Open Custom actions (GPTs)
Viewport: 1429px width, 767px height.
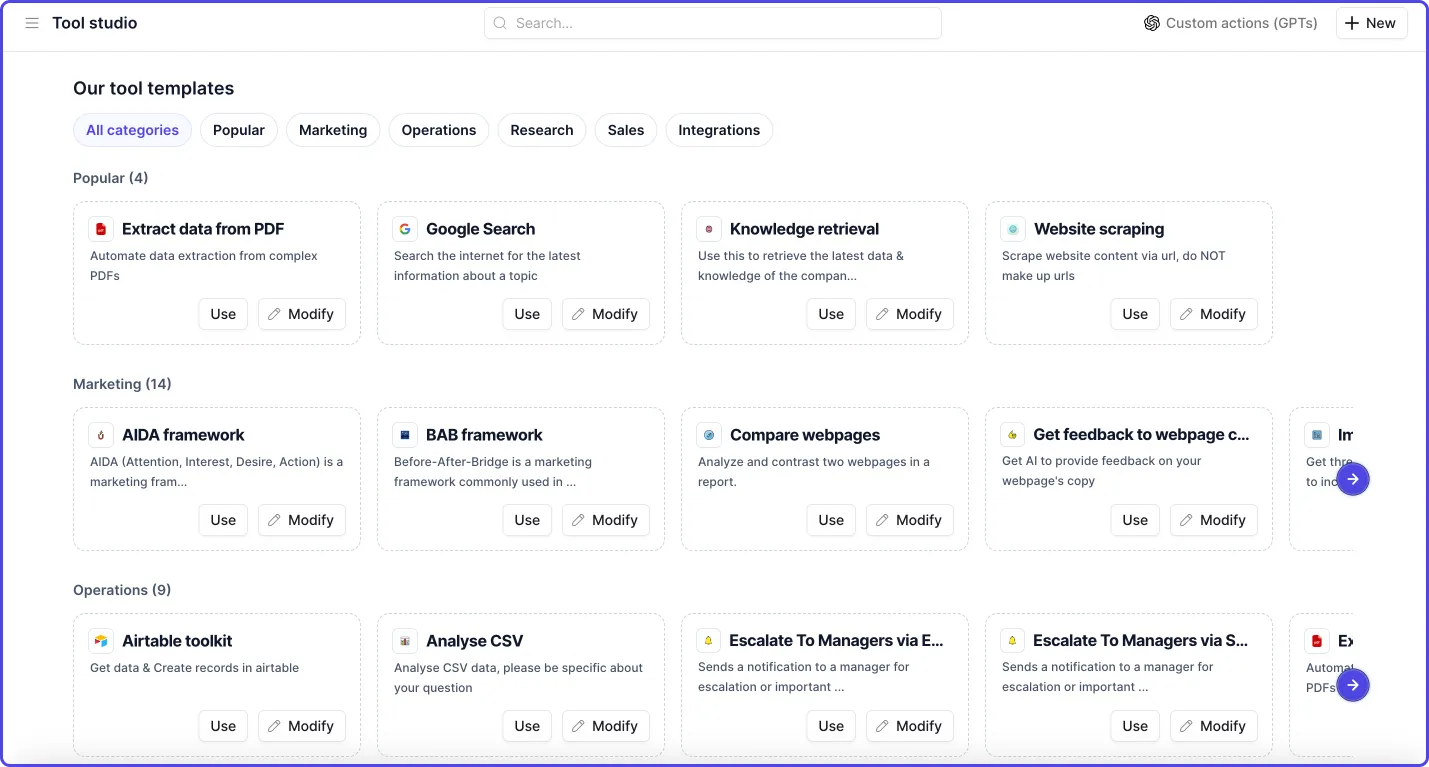tap(1231, 23)
